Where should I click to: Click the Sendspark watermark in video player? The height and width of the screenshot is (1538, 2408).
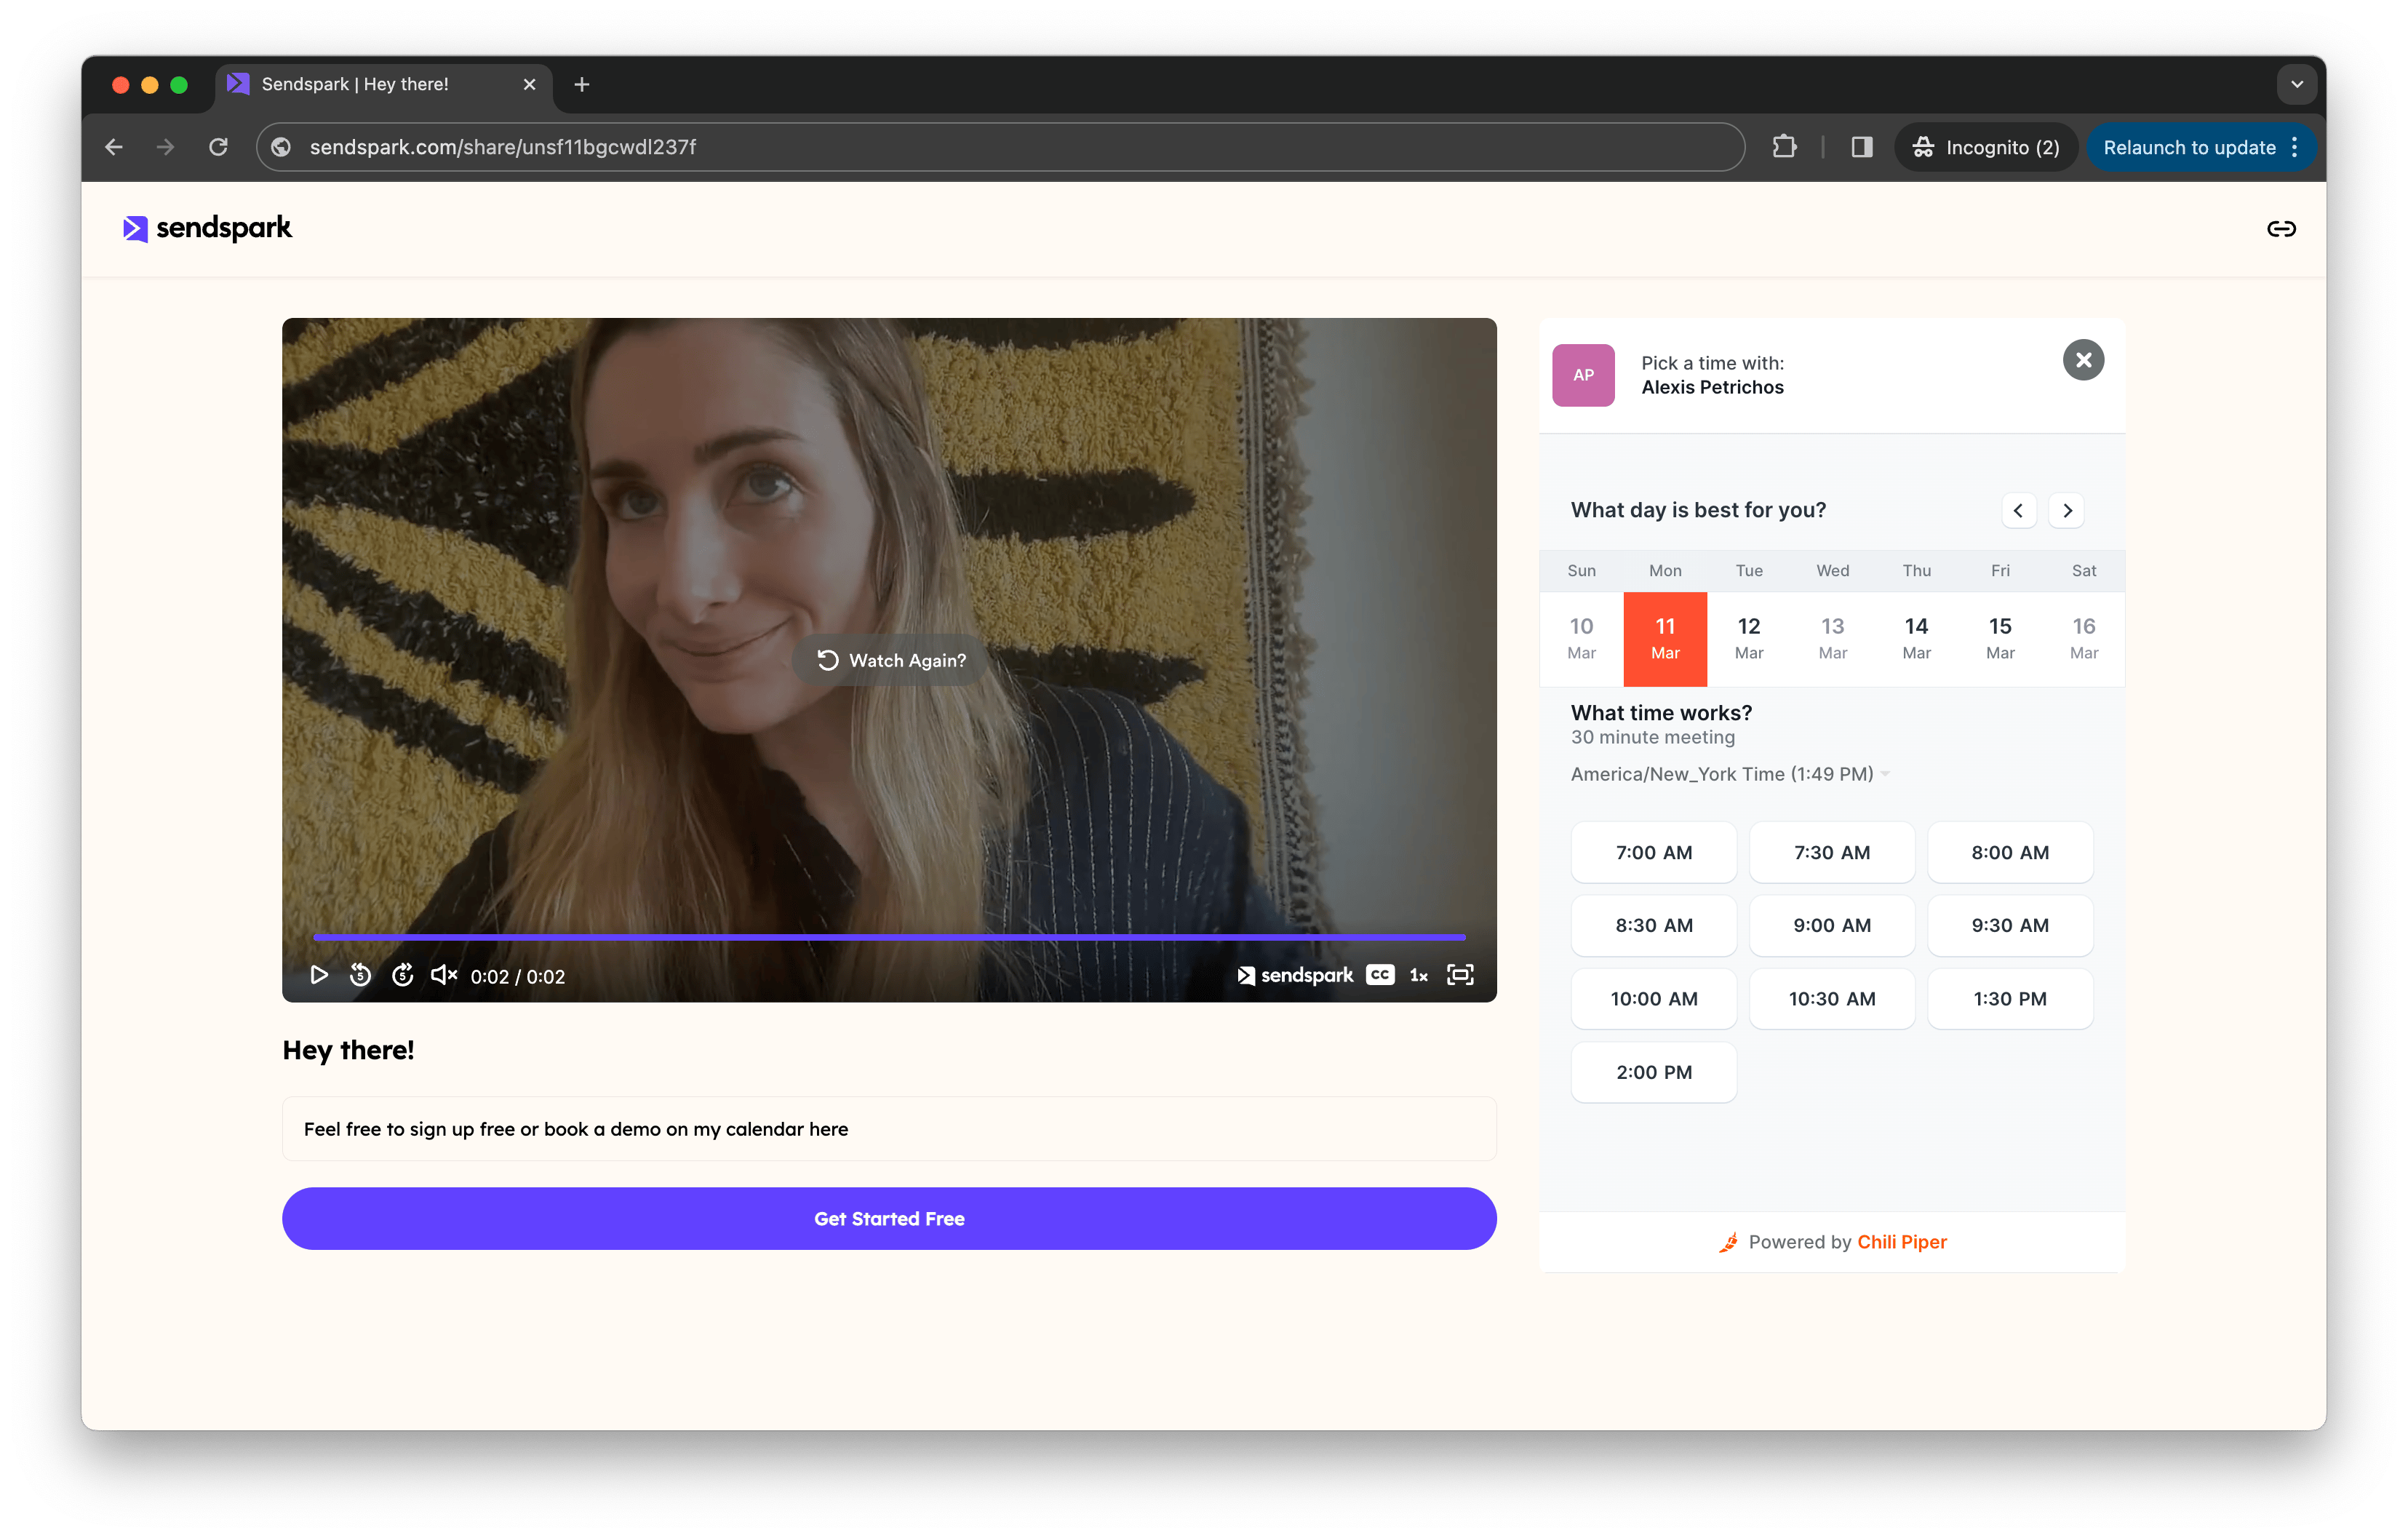[x=1295, y=975]
